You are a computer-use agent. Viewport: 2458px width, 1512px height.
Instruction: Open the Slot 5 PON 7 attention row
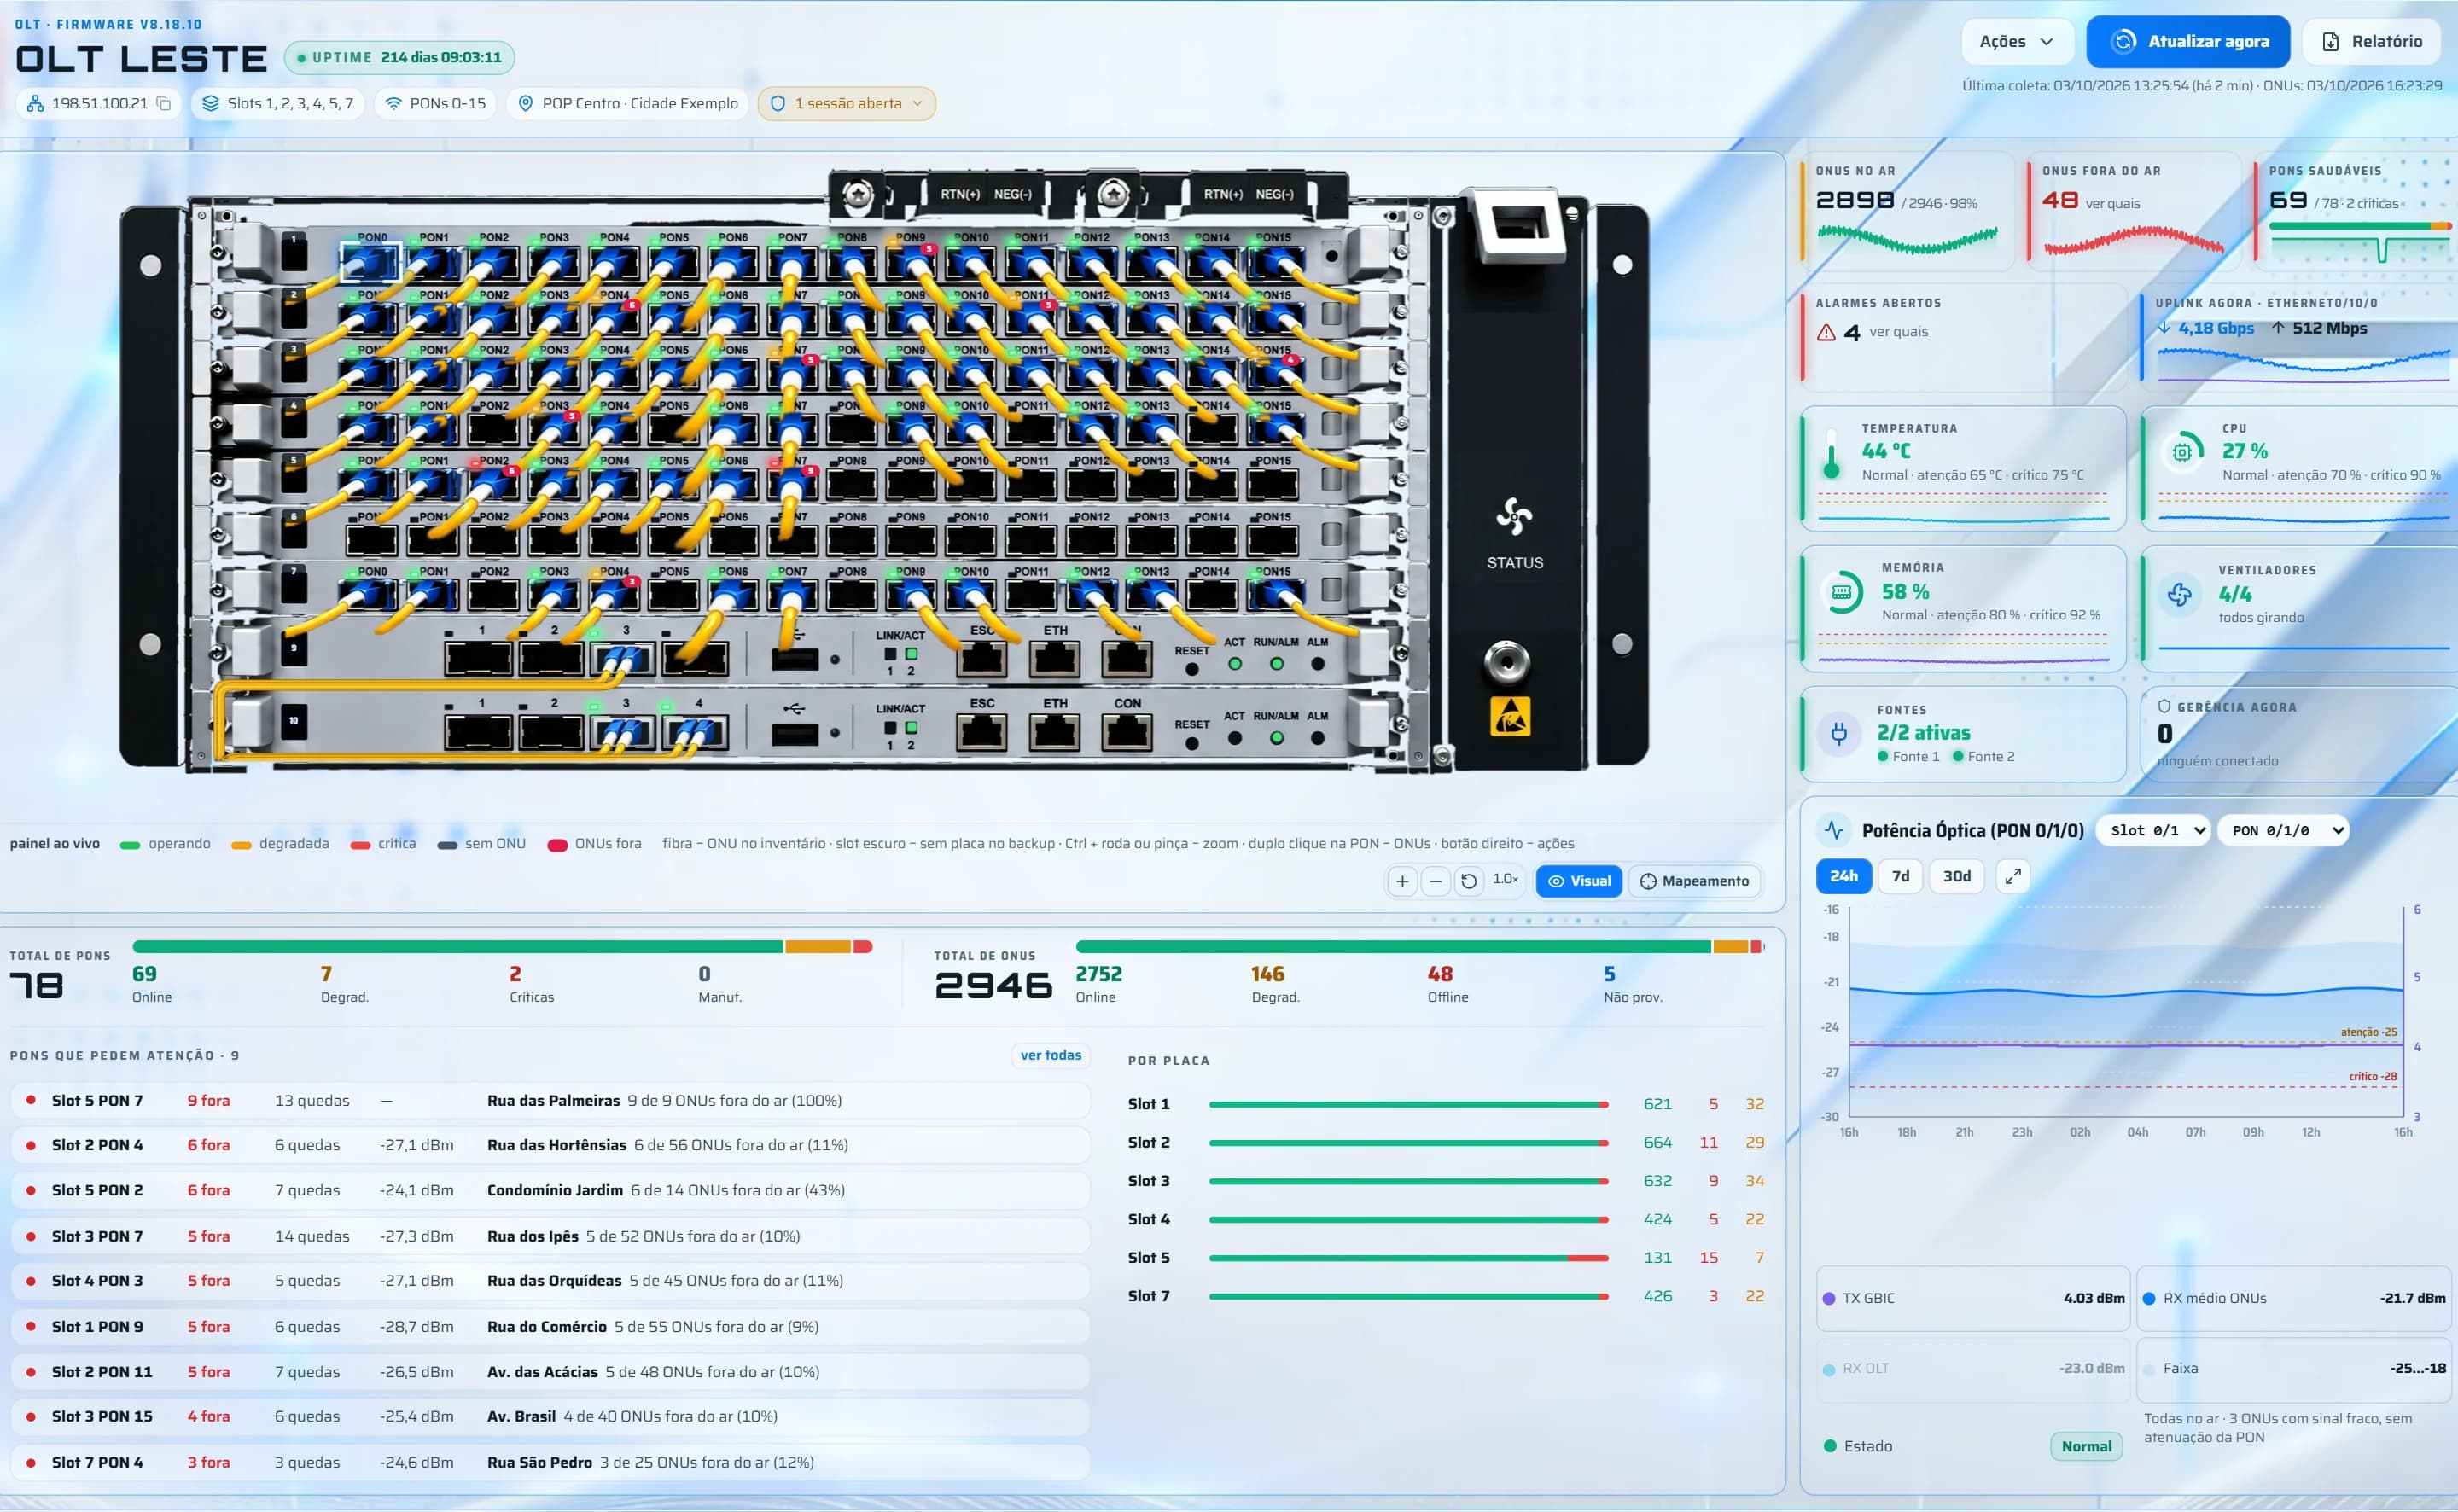(x=549, y=1100)
